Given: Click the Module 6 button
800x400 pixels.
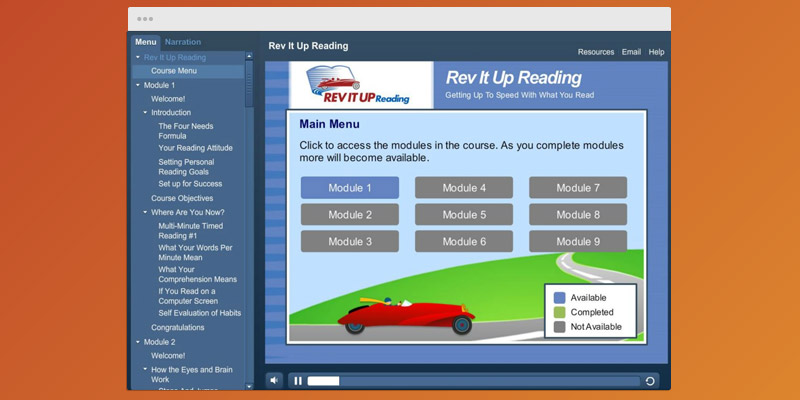Looking at the screenshot, I should click(464, 241).
